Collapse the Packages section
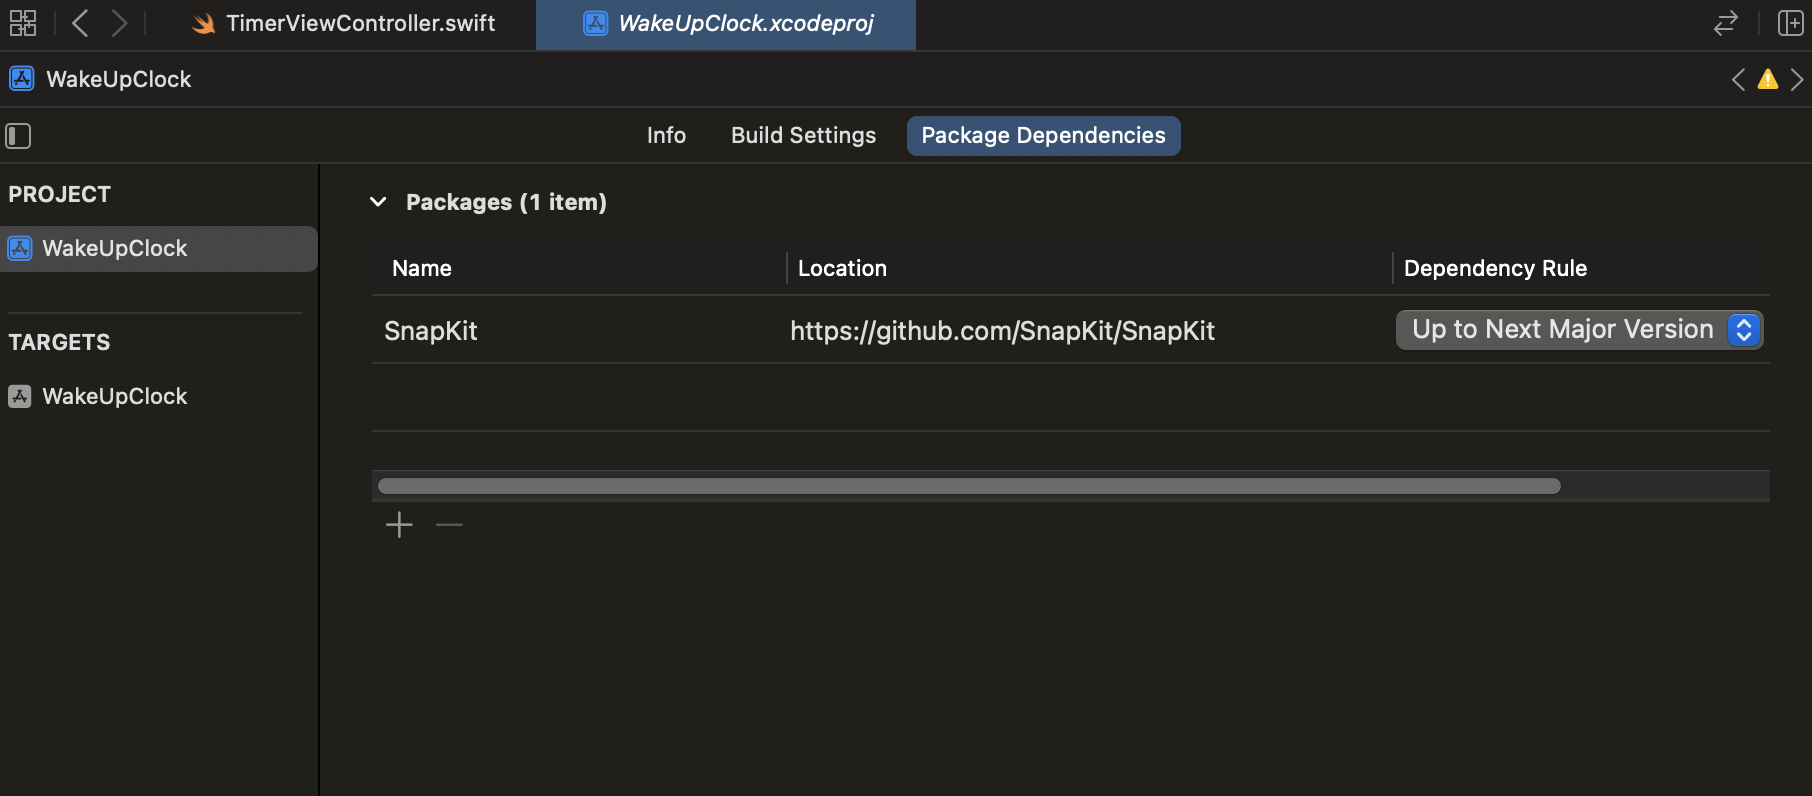The width and height of the screenshot is (1812, 796). click(378, 202)
